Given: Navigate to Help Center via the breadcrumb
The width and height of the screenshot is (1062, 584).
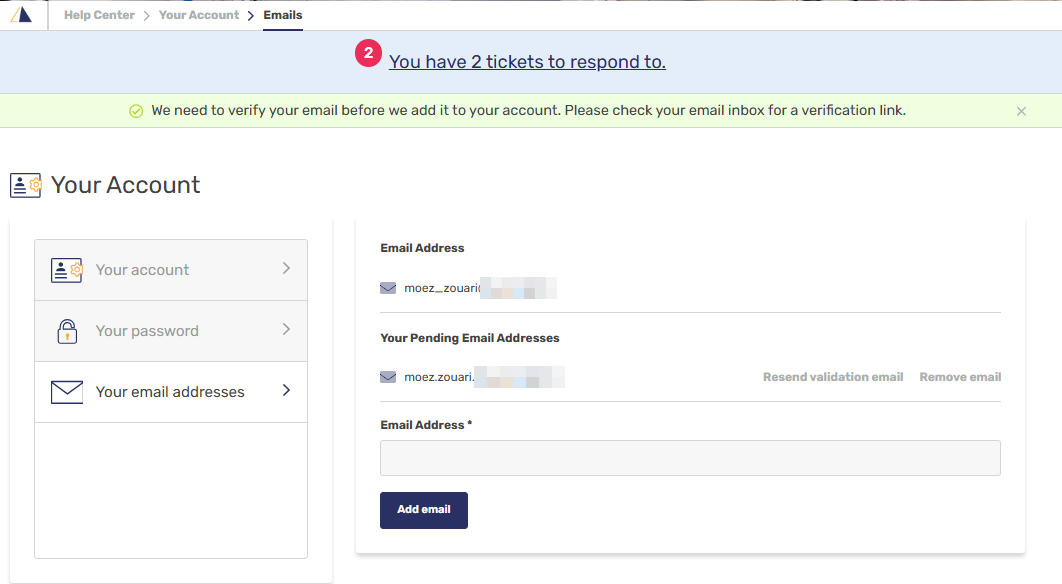Looking at the screenshot, I should (x=98, y=14).
